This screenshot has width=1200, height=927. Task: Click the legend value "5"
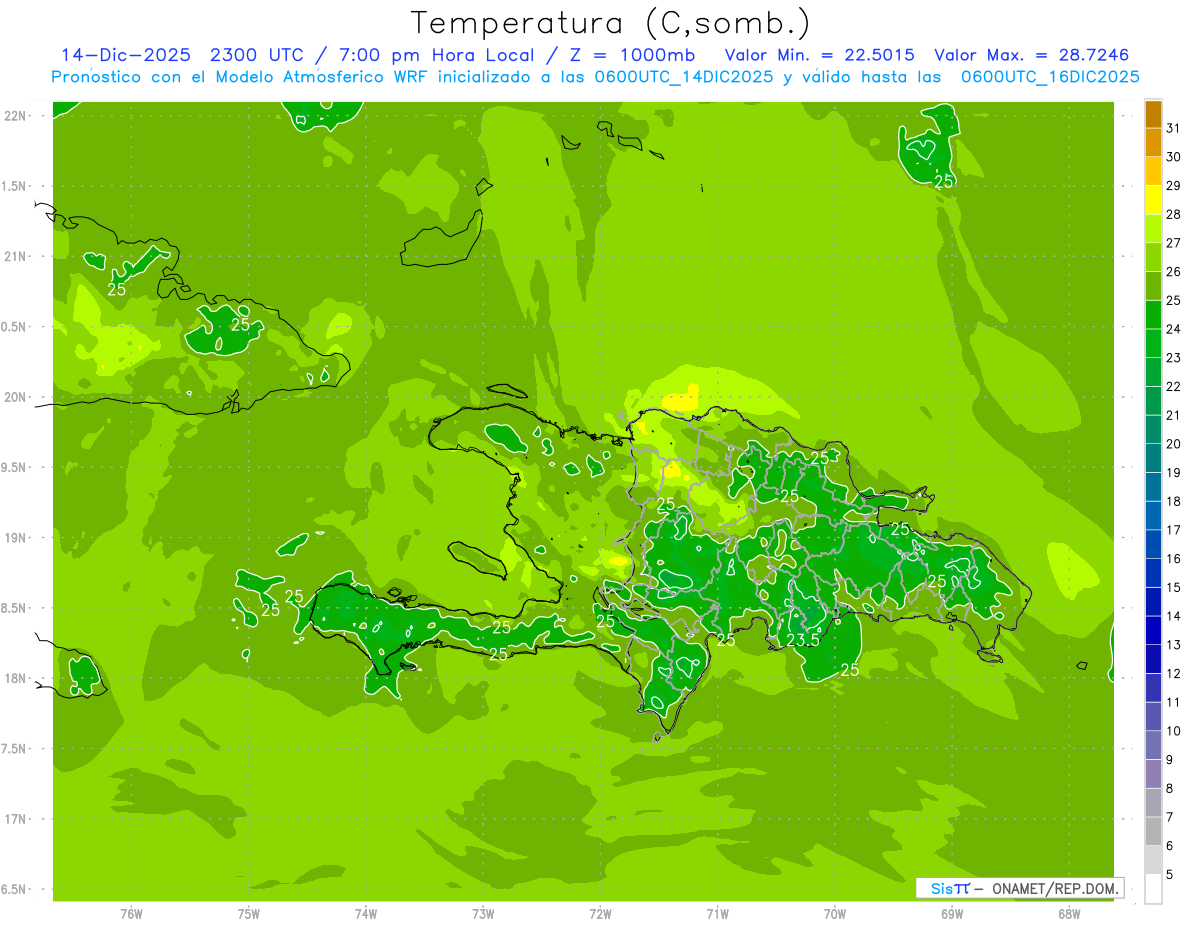(x=1170, y=874)
